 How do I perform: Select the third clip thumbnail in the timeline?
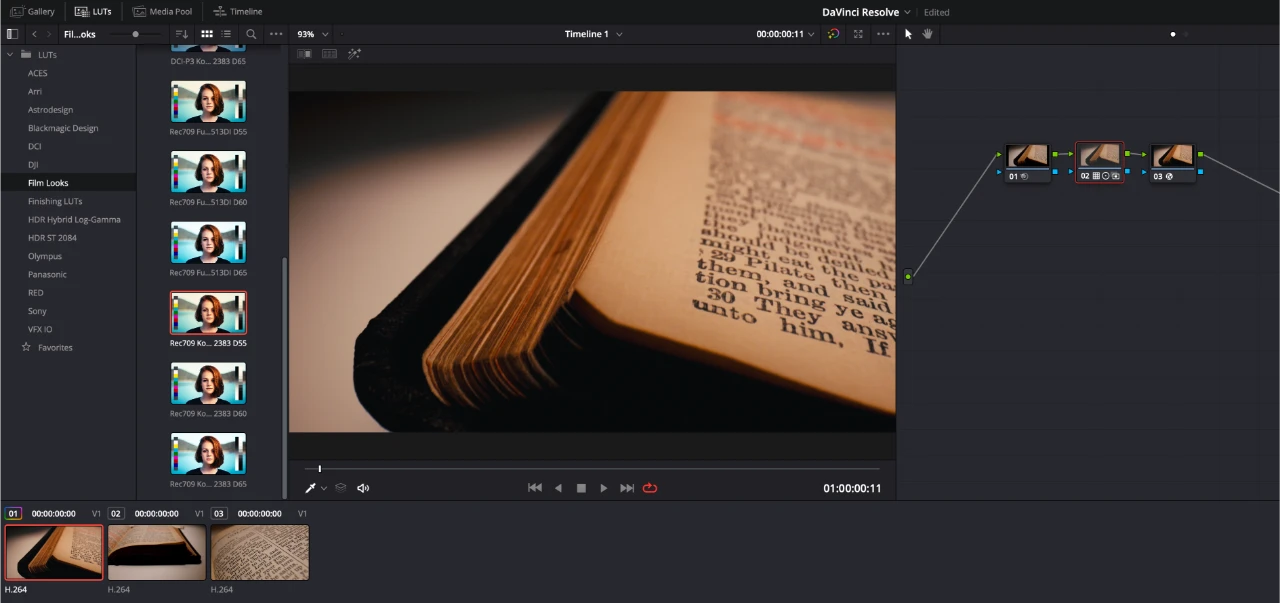pos(260,552)
